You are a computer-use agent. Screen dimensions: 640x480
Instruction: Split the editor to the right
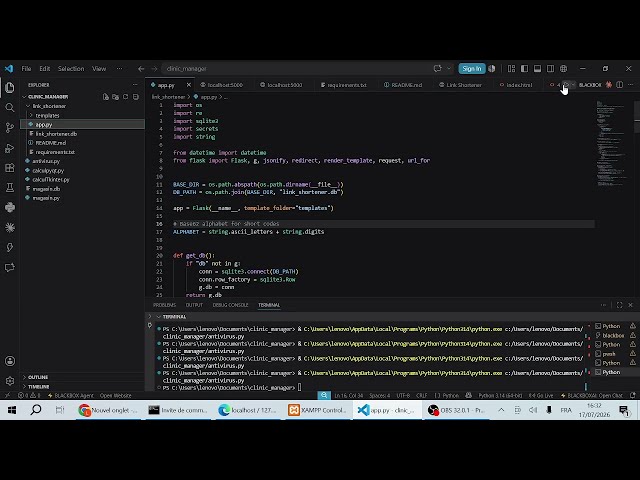pos(620,85)
